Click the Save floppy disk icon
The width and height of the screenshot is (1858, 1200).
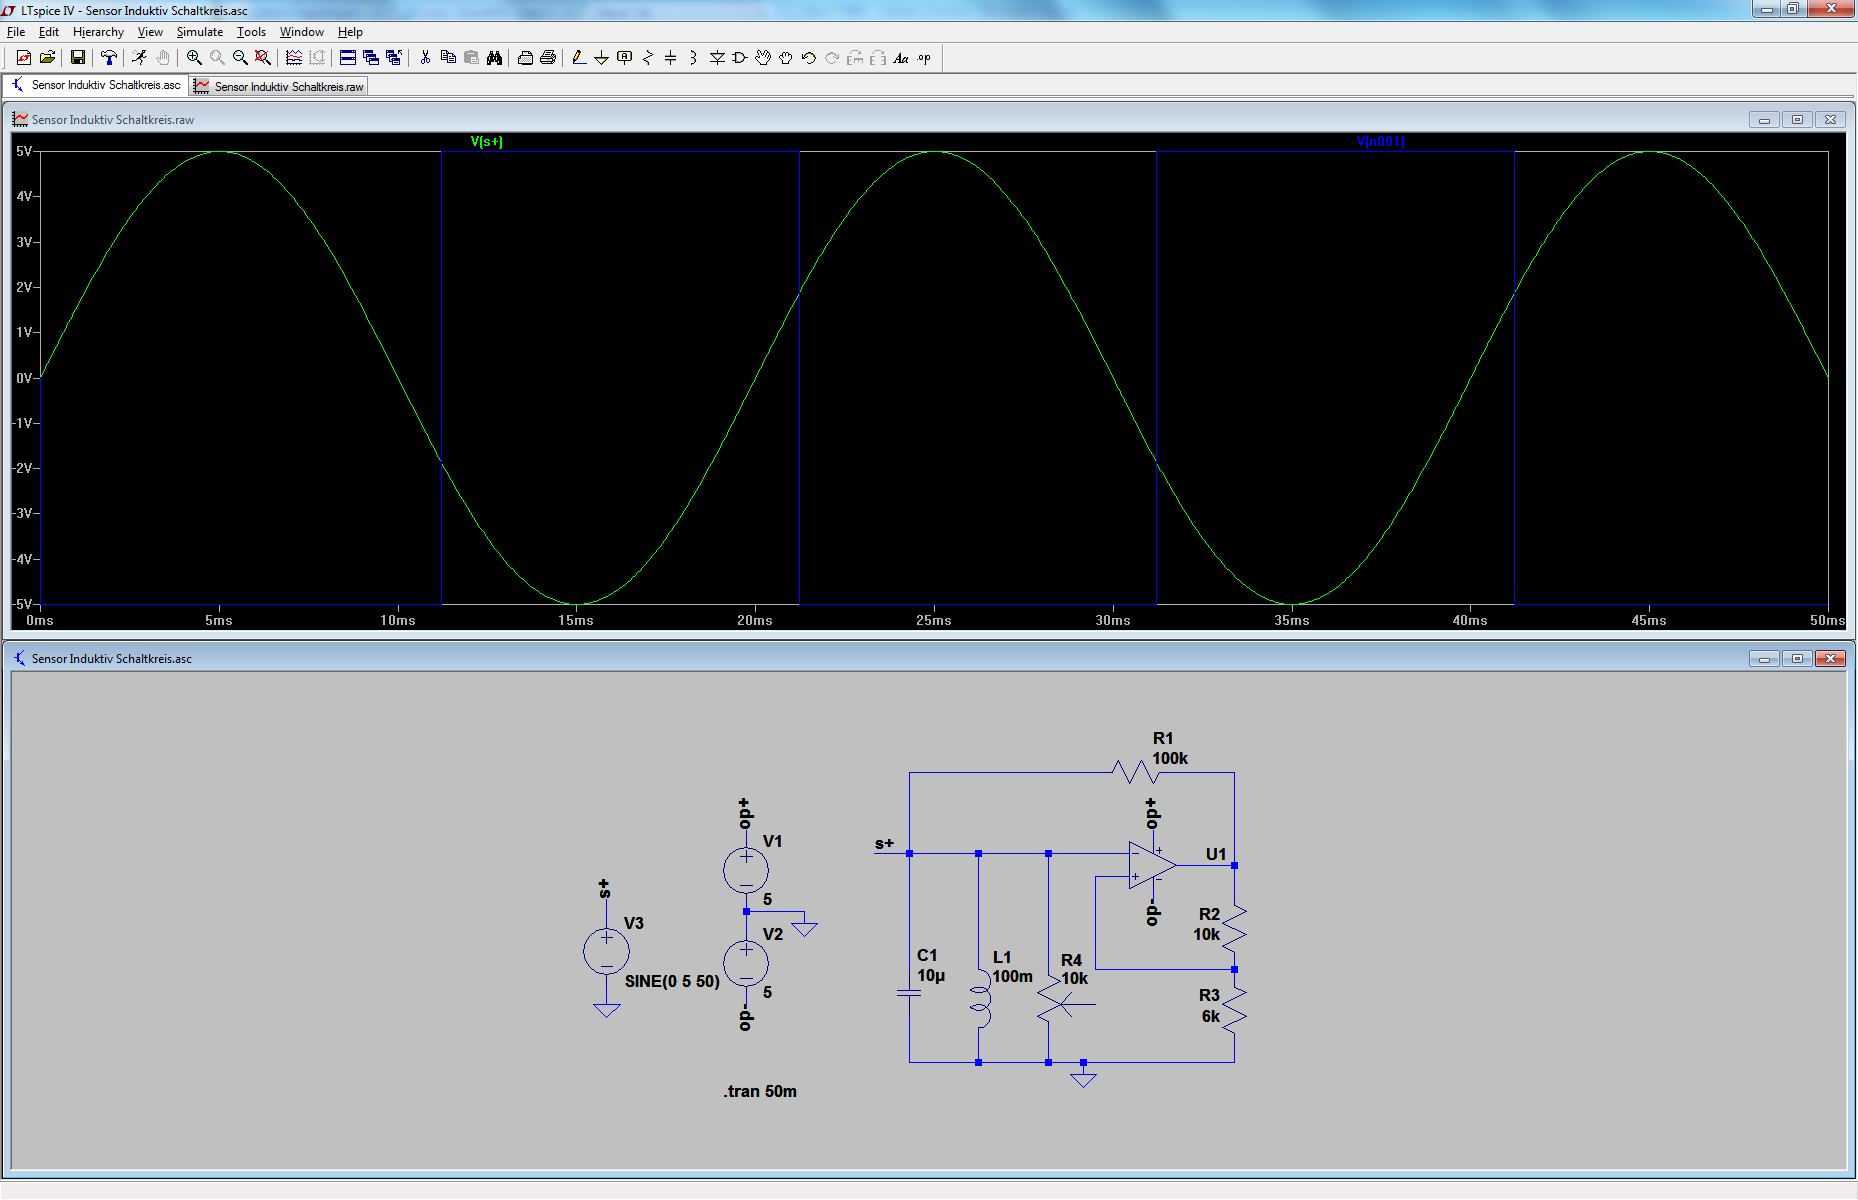(77, 58)
